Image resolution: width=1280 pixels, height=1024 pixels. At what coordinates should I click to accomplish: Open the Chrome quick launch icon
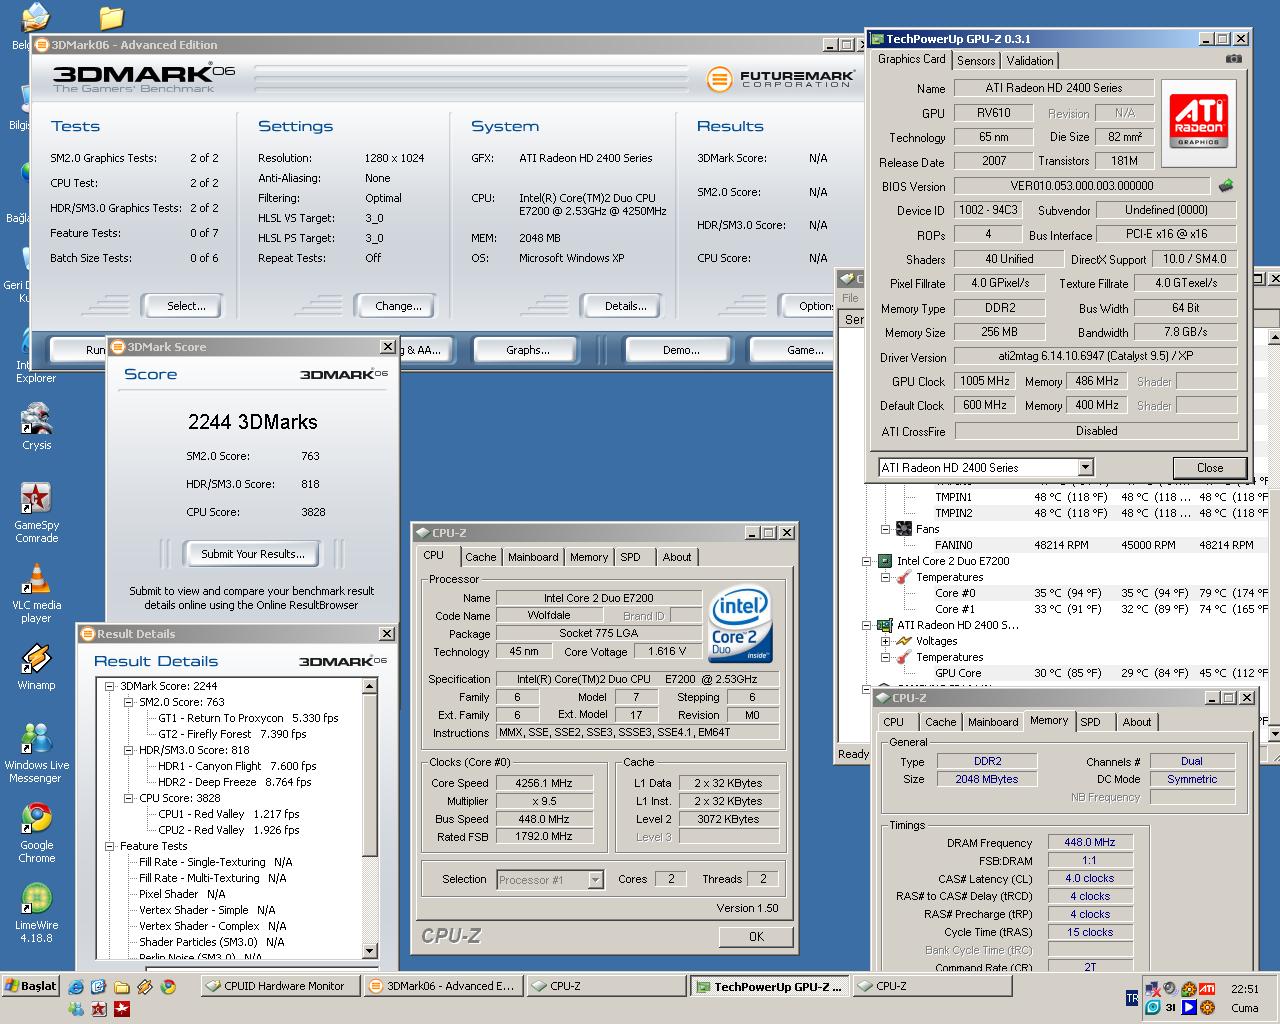[x=168, y=986]
